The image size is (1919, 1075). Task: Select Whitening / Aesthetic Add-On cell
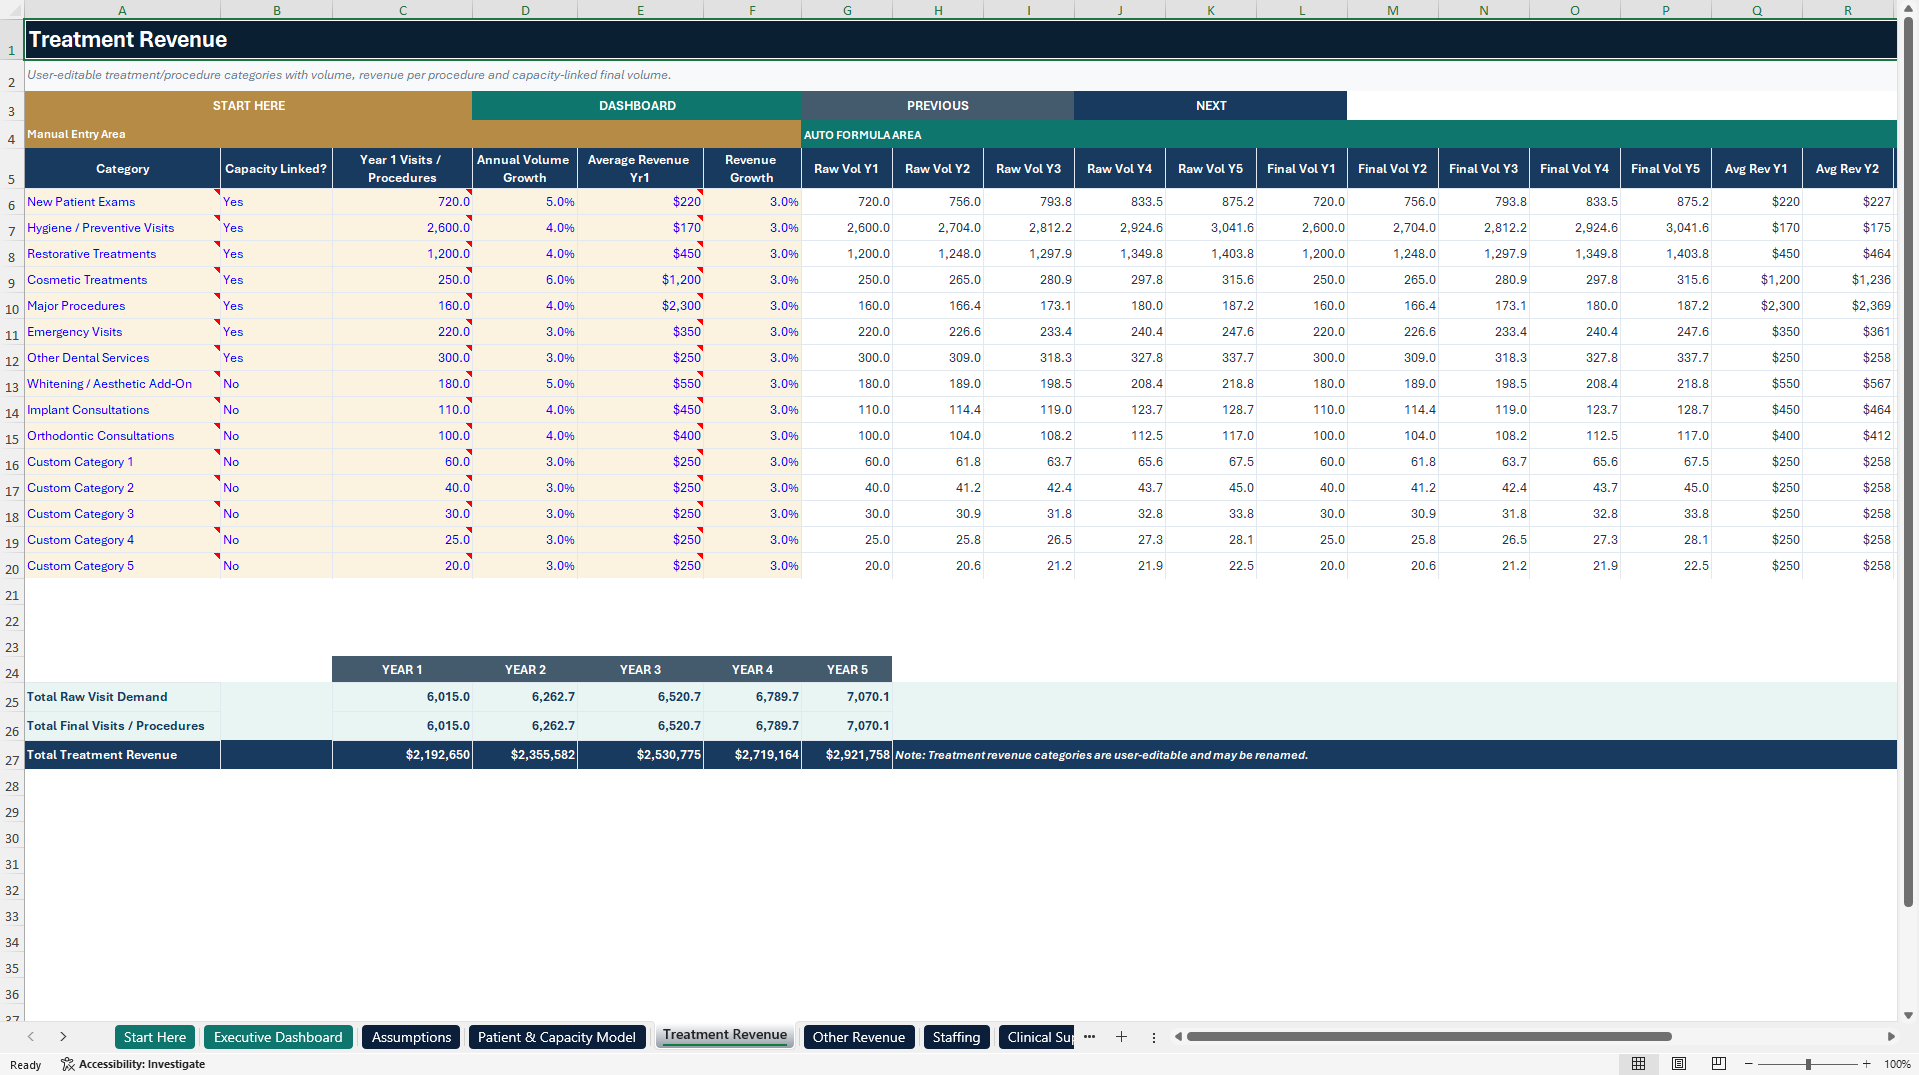122,384
